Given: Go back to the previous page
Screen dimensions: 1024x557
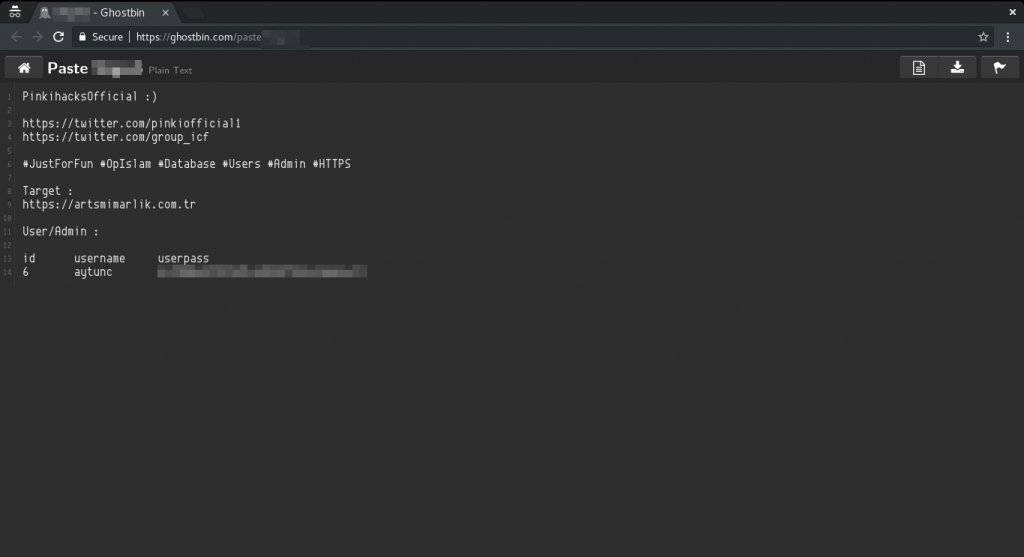Looking at the screenshot, I should point(16,37).
